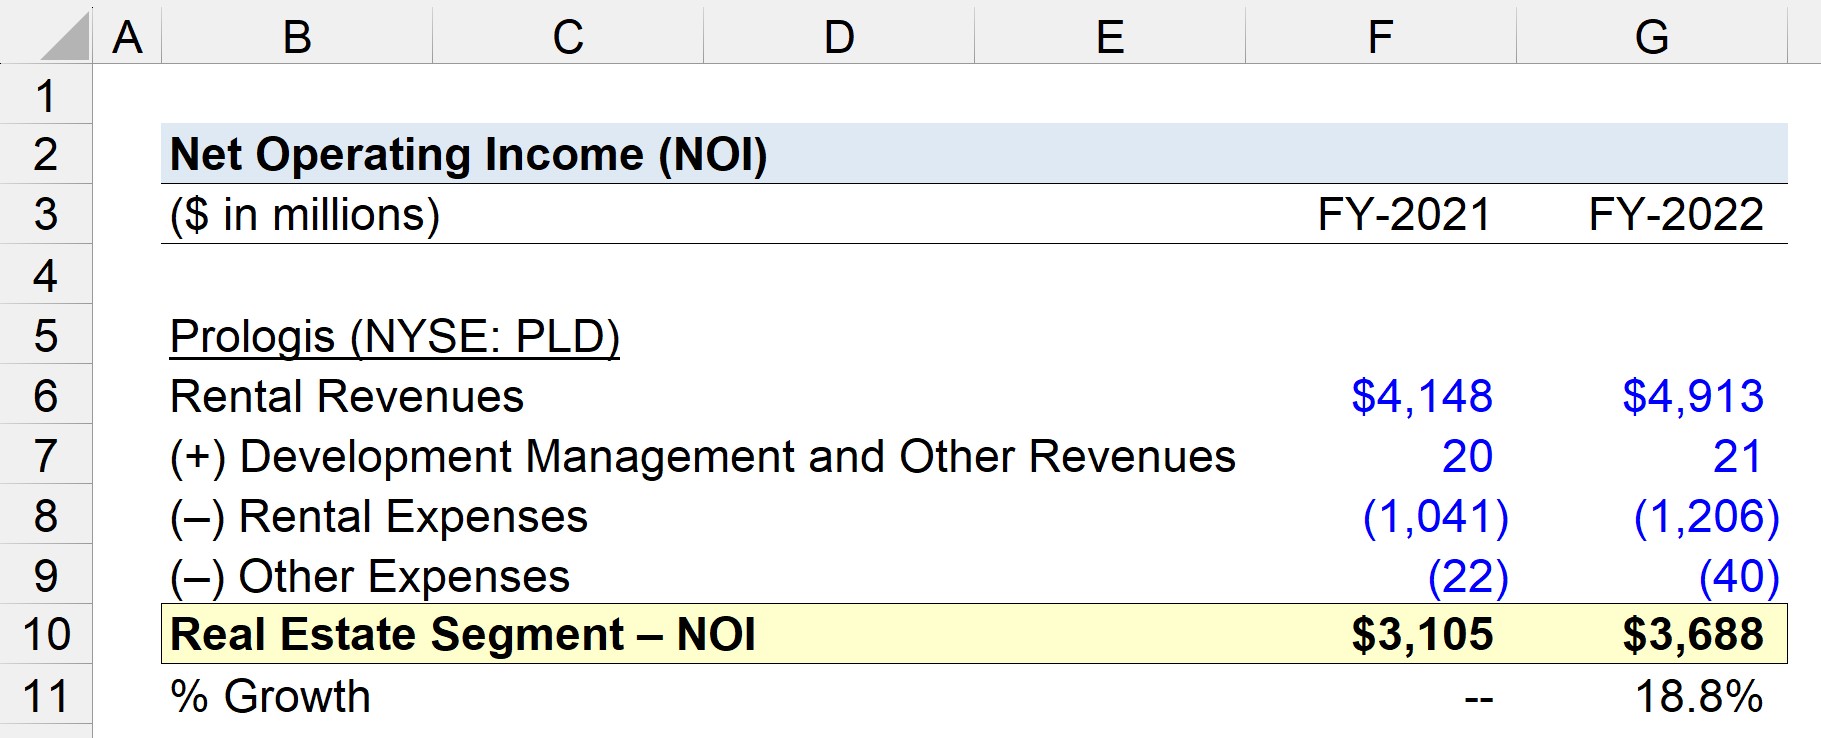Image resolution: width=1821 pixels, height=738 pixels.
Task: Select row 4 header
Action: [46, 275]
